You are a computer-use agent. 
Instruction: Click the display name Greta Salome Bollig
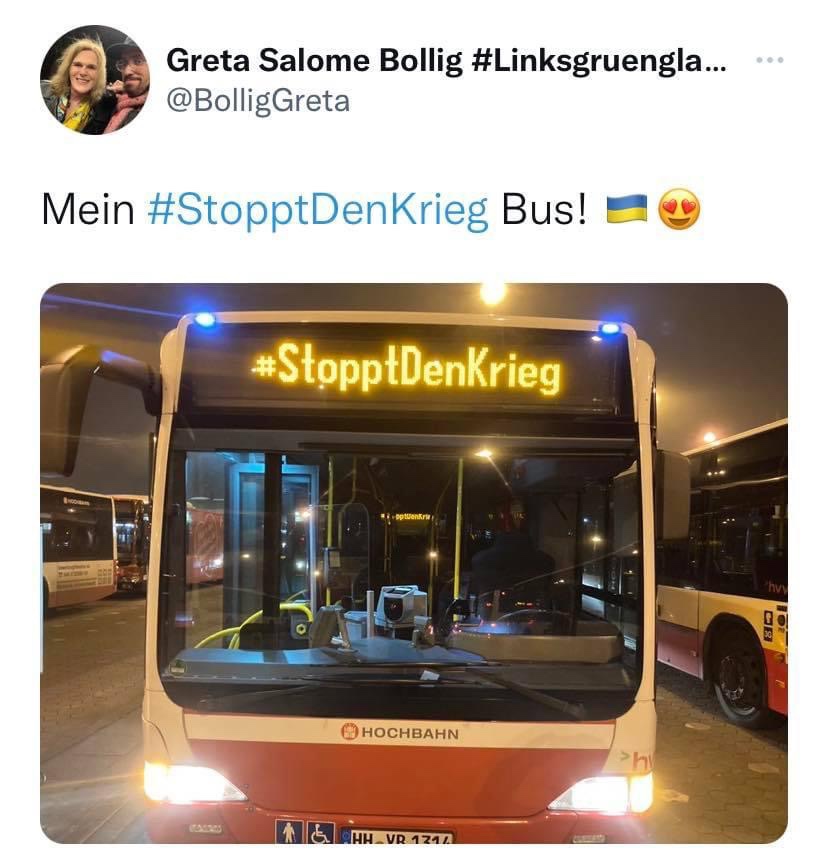pos(314,61)
